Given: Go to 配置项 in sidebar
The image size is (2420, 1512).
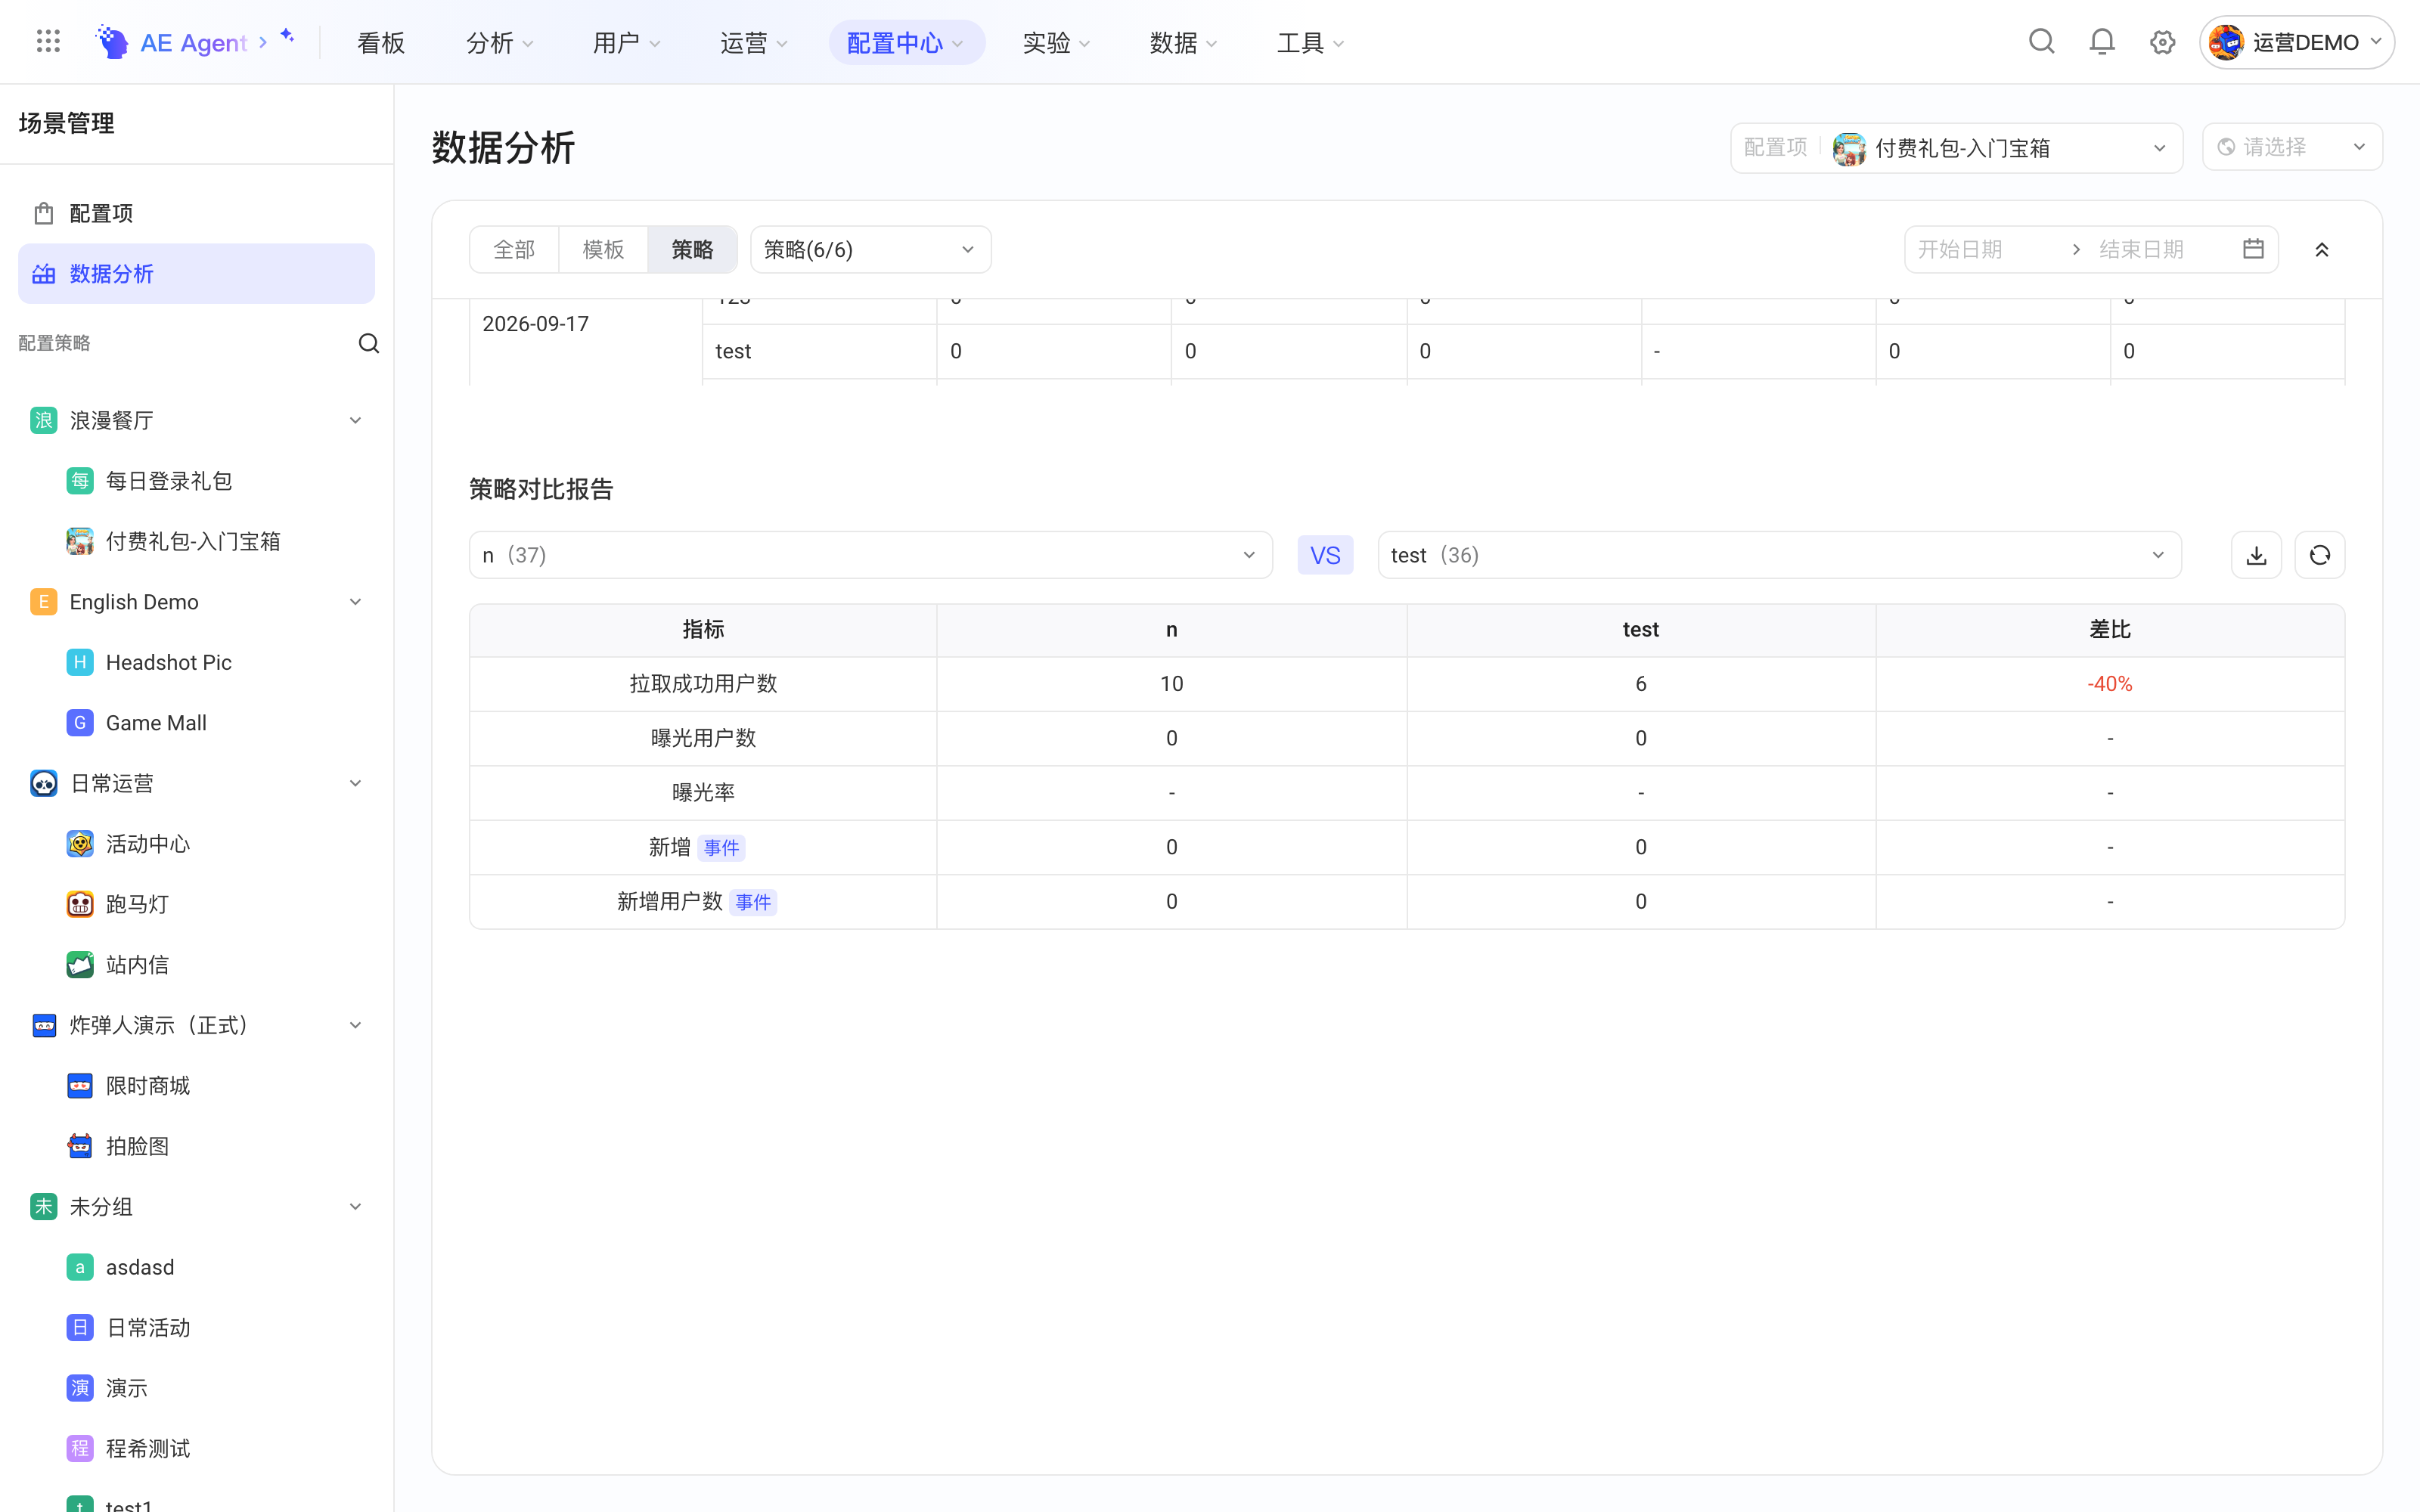Looking at the screenshot, I should pyautogui.click(x=196, y=213).
